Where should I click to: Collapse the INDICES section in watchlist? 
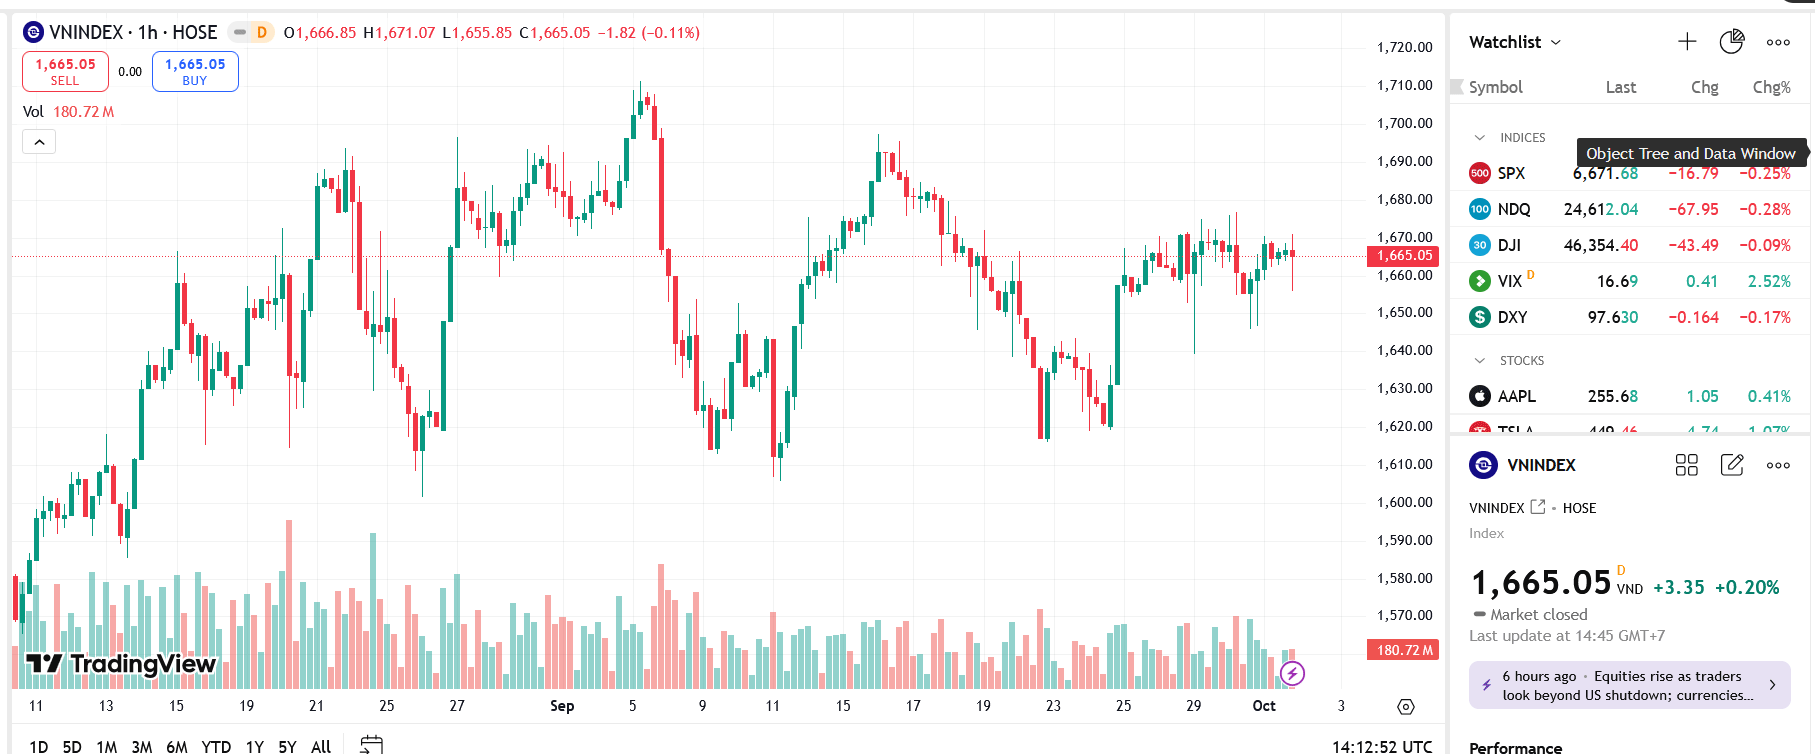[x=1480, y=138]
